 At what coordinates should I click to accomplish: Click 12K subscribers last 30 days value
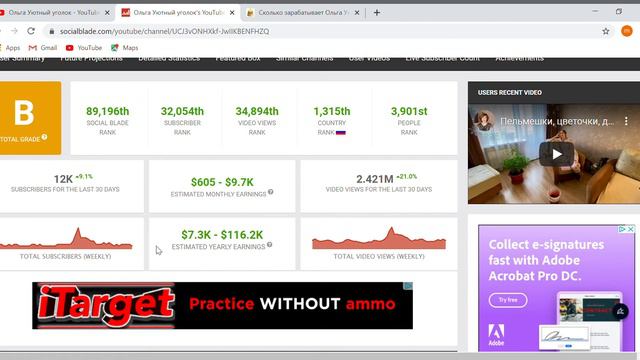tap(63, 179)
